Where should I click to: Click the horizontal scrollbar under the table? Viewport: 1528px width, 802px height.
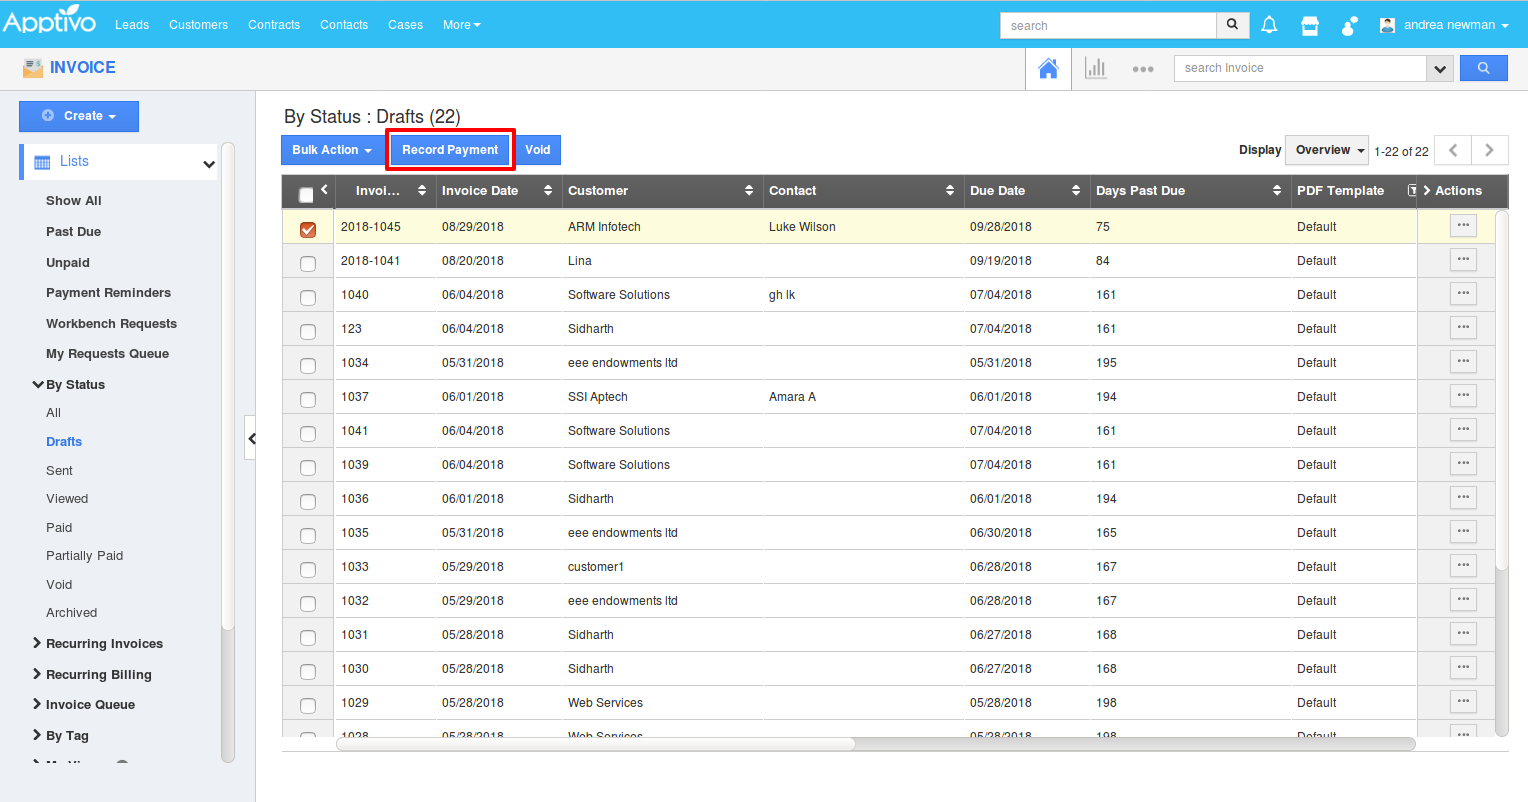pos(597,744)
